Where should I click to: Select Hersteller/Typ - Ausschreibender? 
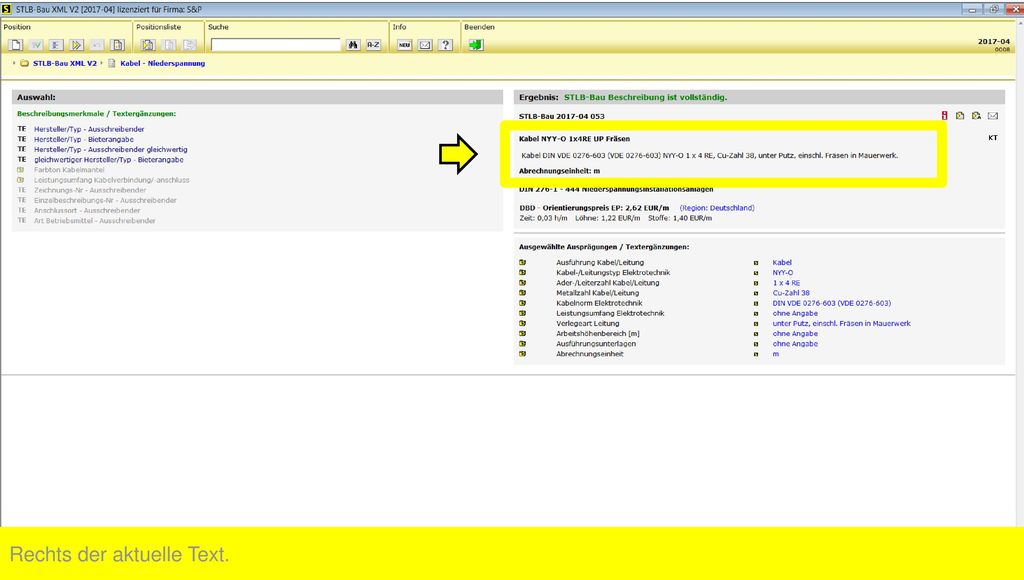coord(89,129)
